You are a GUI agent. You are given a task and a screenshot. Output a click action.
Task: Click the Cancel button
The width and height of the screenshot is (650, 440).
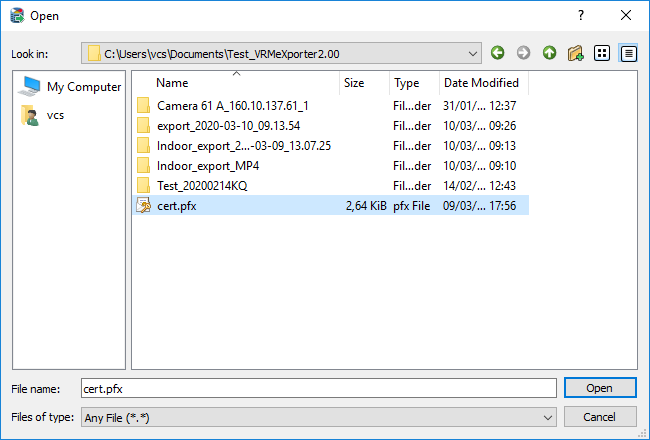tap(600, 417)
